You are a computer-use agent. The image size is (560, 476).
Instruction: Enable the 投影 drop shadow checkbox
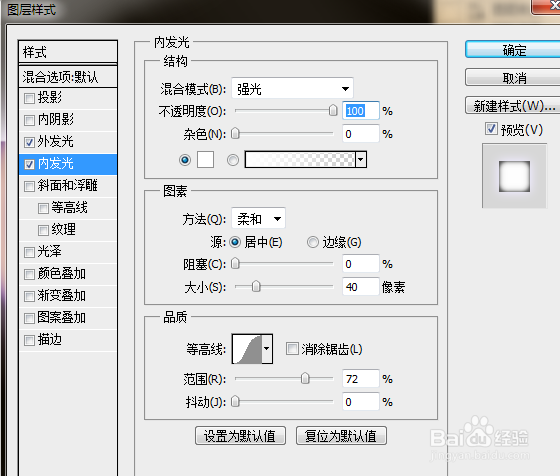click(x=29, y=98)
